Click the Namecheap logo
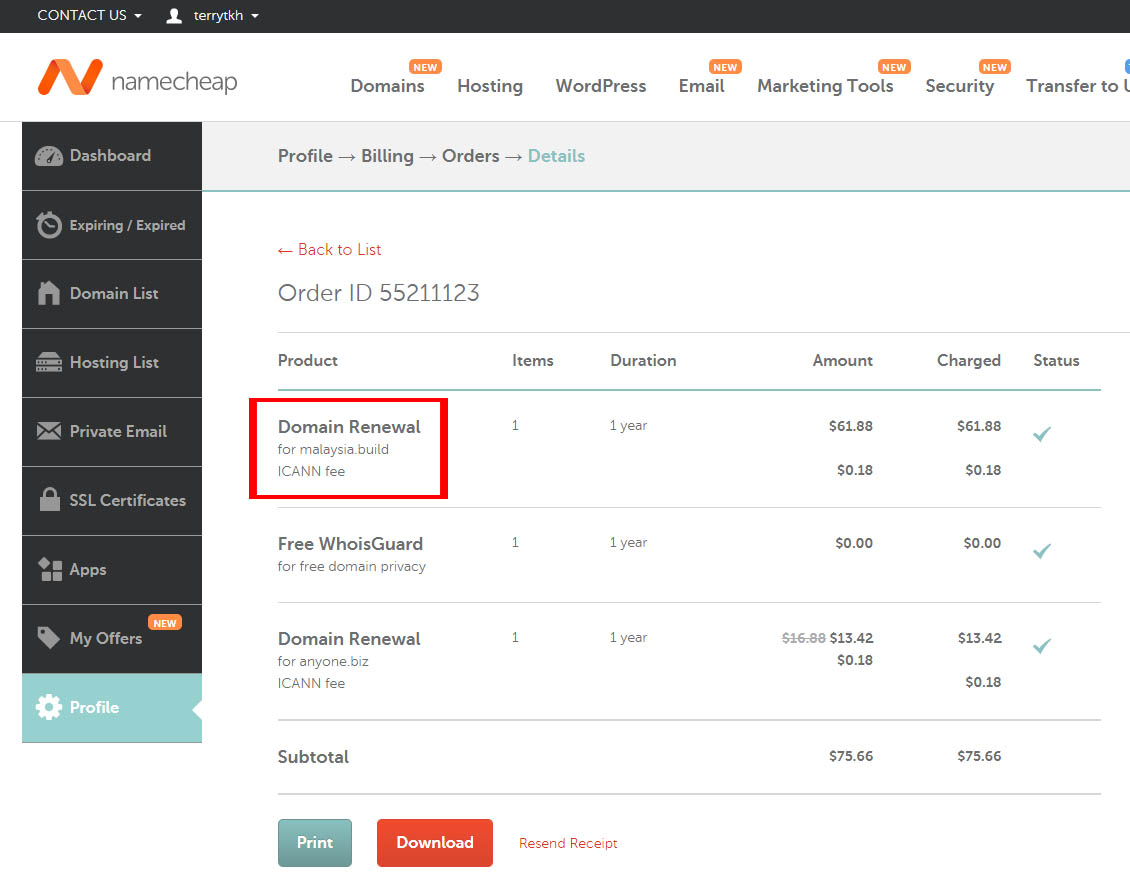The height and width of the screenshot is (877, 1130). click(137, 77)
